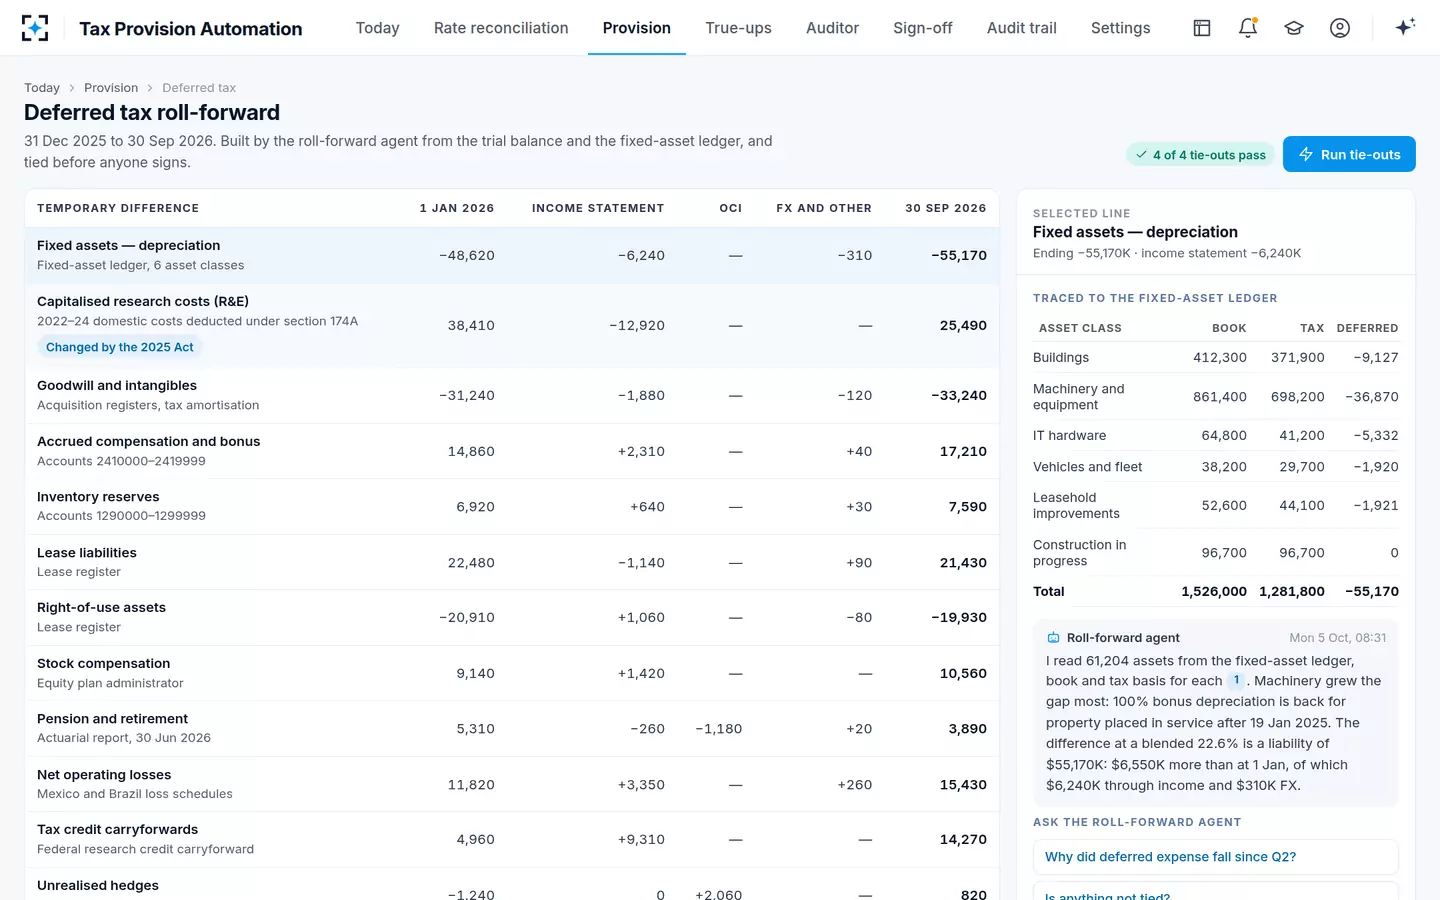
Task: Select the Capitalised research costs (R&E) row
Action: coord(512,325)
